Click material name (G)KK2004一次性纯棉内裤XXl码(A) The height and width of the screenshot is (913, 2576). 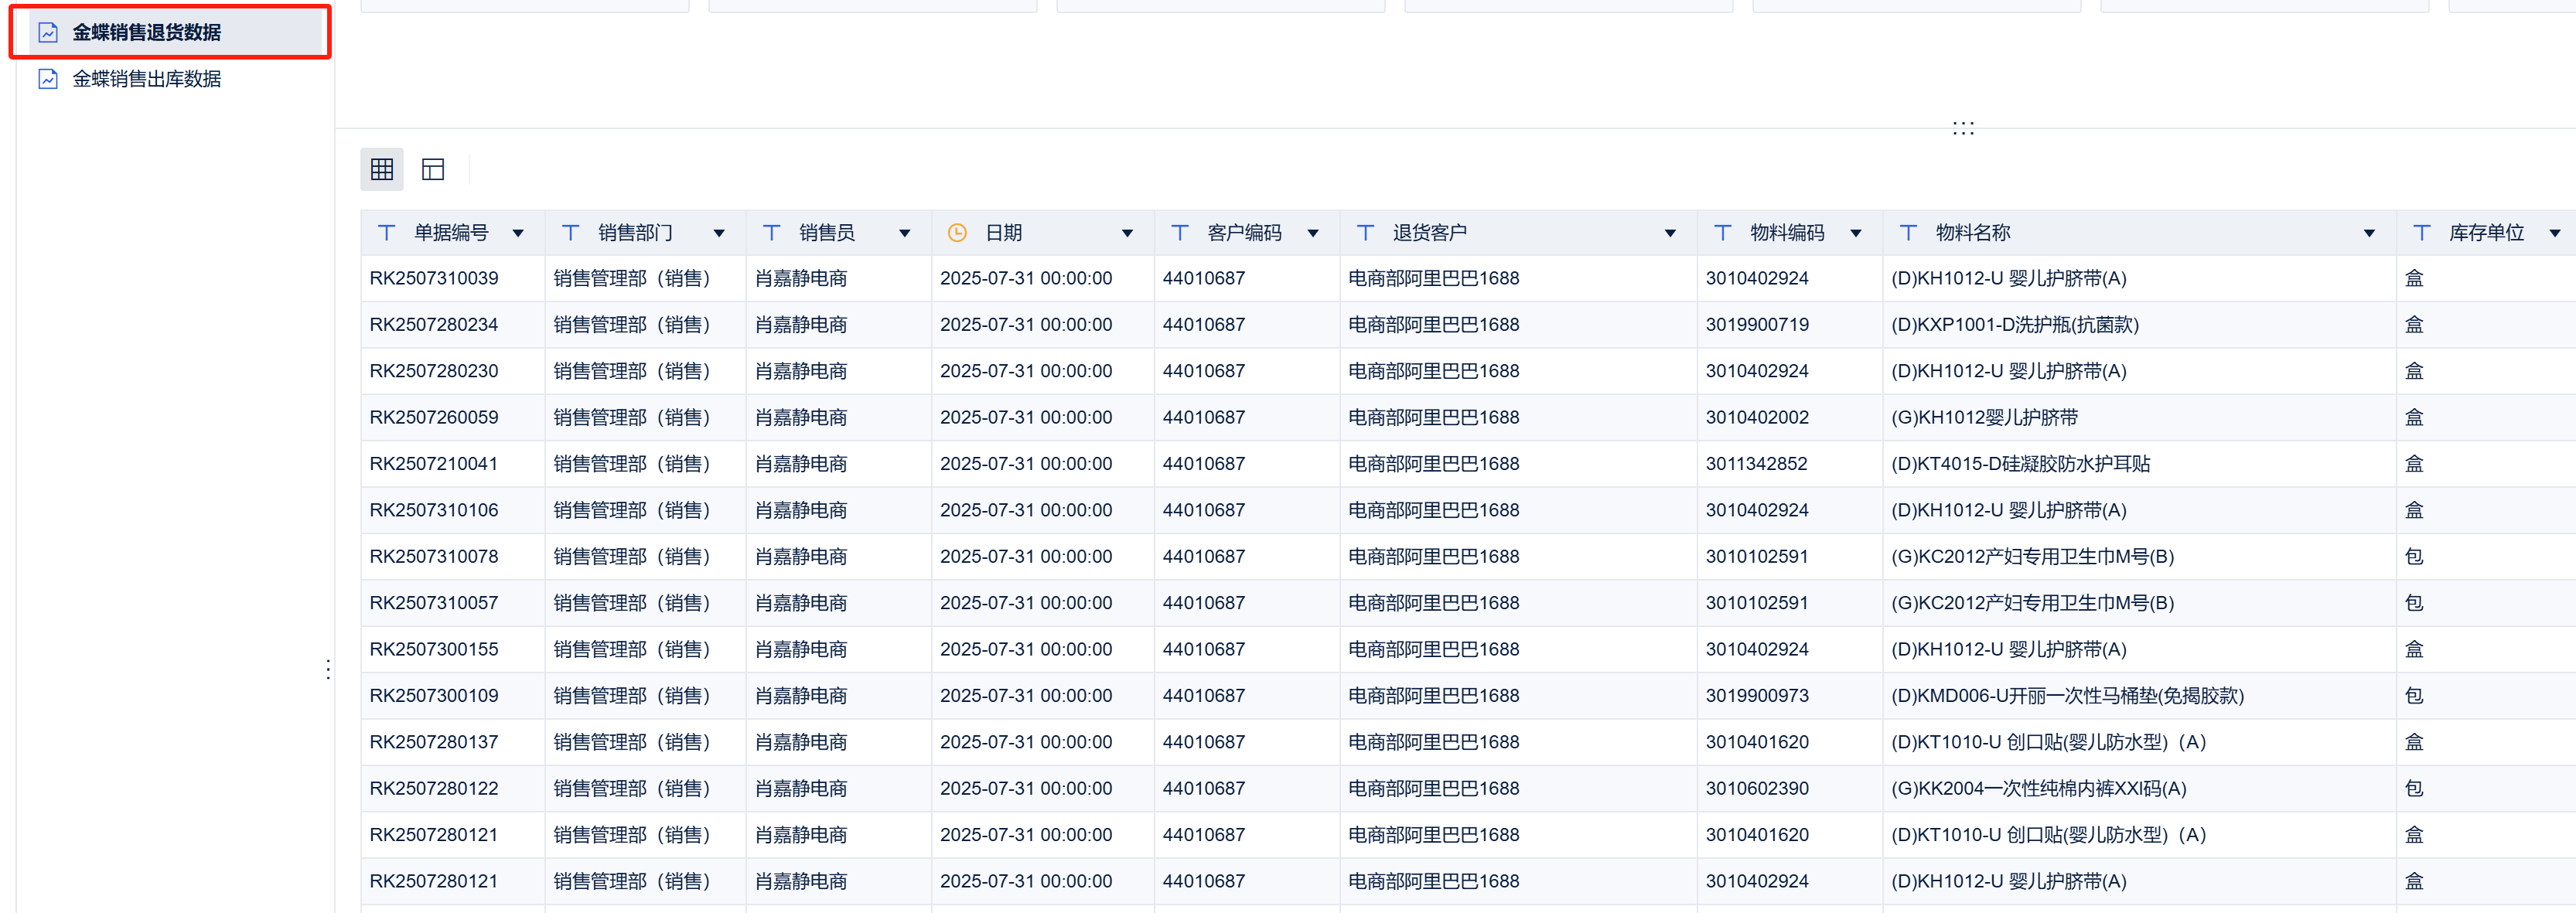[x=2039, y=789]
